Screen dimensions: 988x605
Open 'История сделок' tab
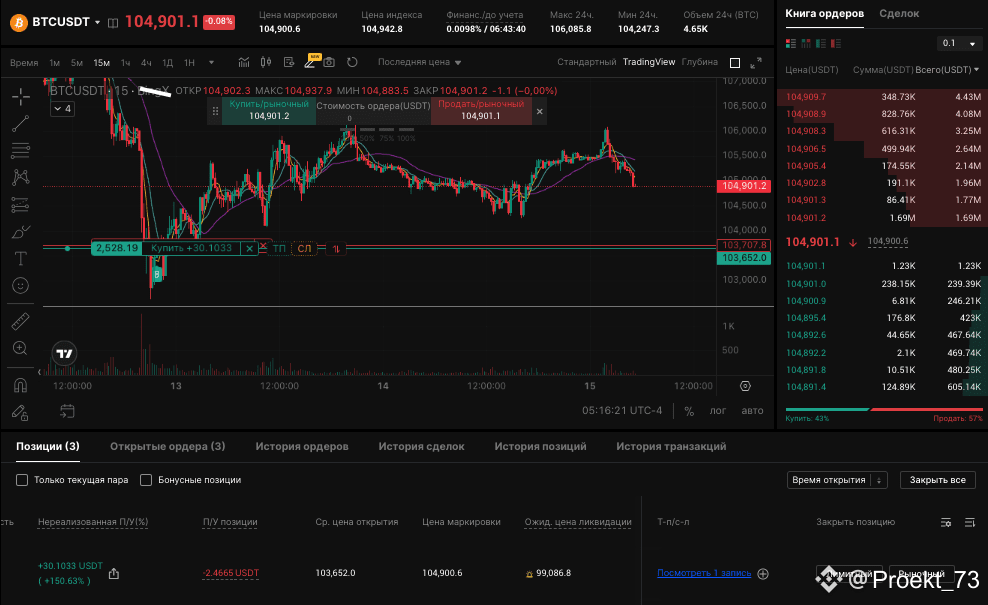pos(422,446)
